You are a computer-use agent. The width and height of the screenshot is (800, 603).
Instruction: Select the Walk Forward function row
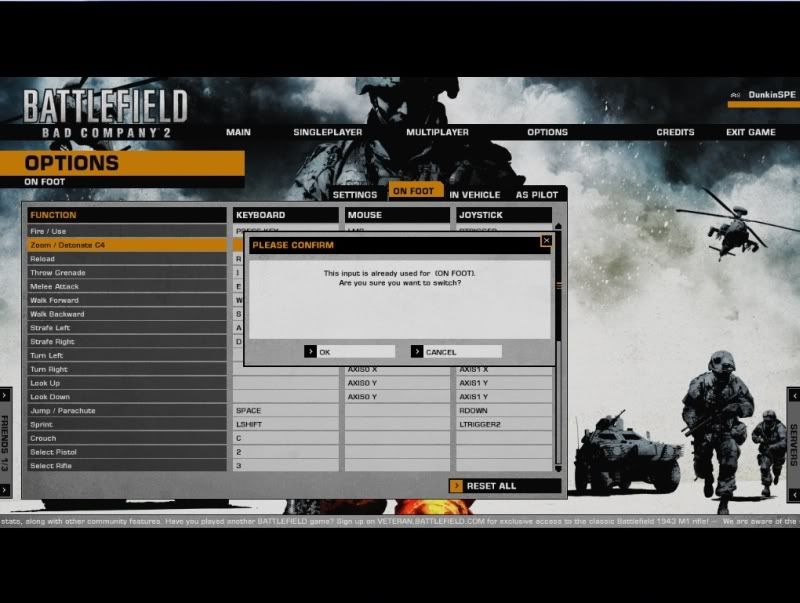tap(127, 300)
